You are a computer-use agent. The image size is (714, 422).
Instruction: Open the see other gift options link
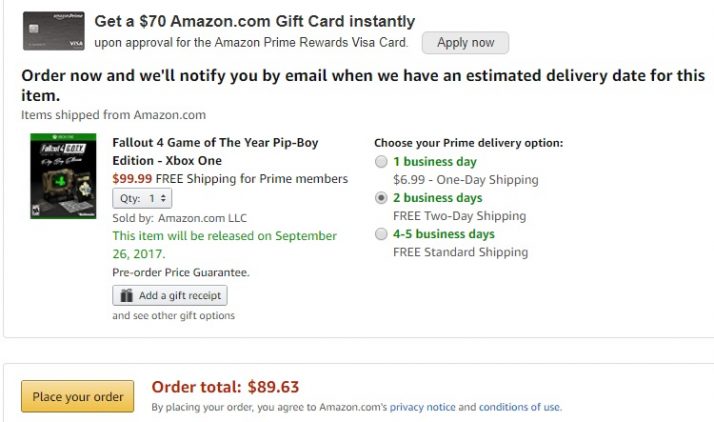(x=173, y=316)
